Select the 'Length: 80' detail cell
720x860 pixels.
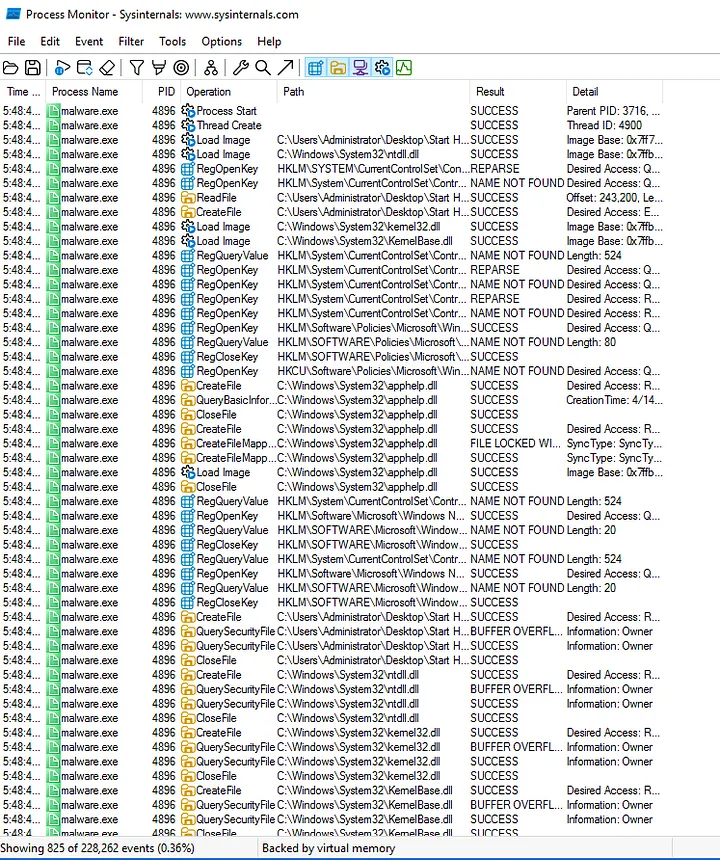[591, 342]
